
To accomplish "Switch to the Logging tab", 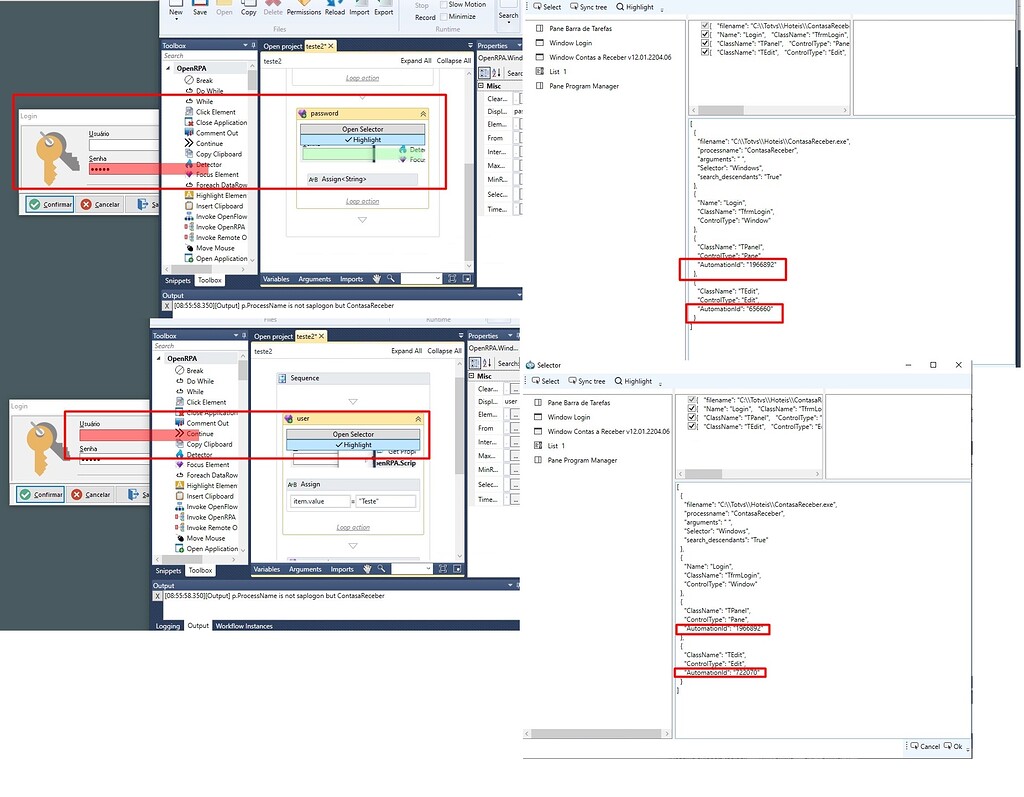I will 166,626.
